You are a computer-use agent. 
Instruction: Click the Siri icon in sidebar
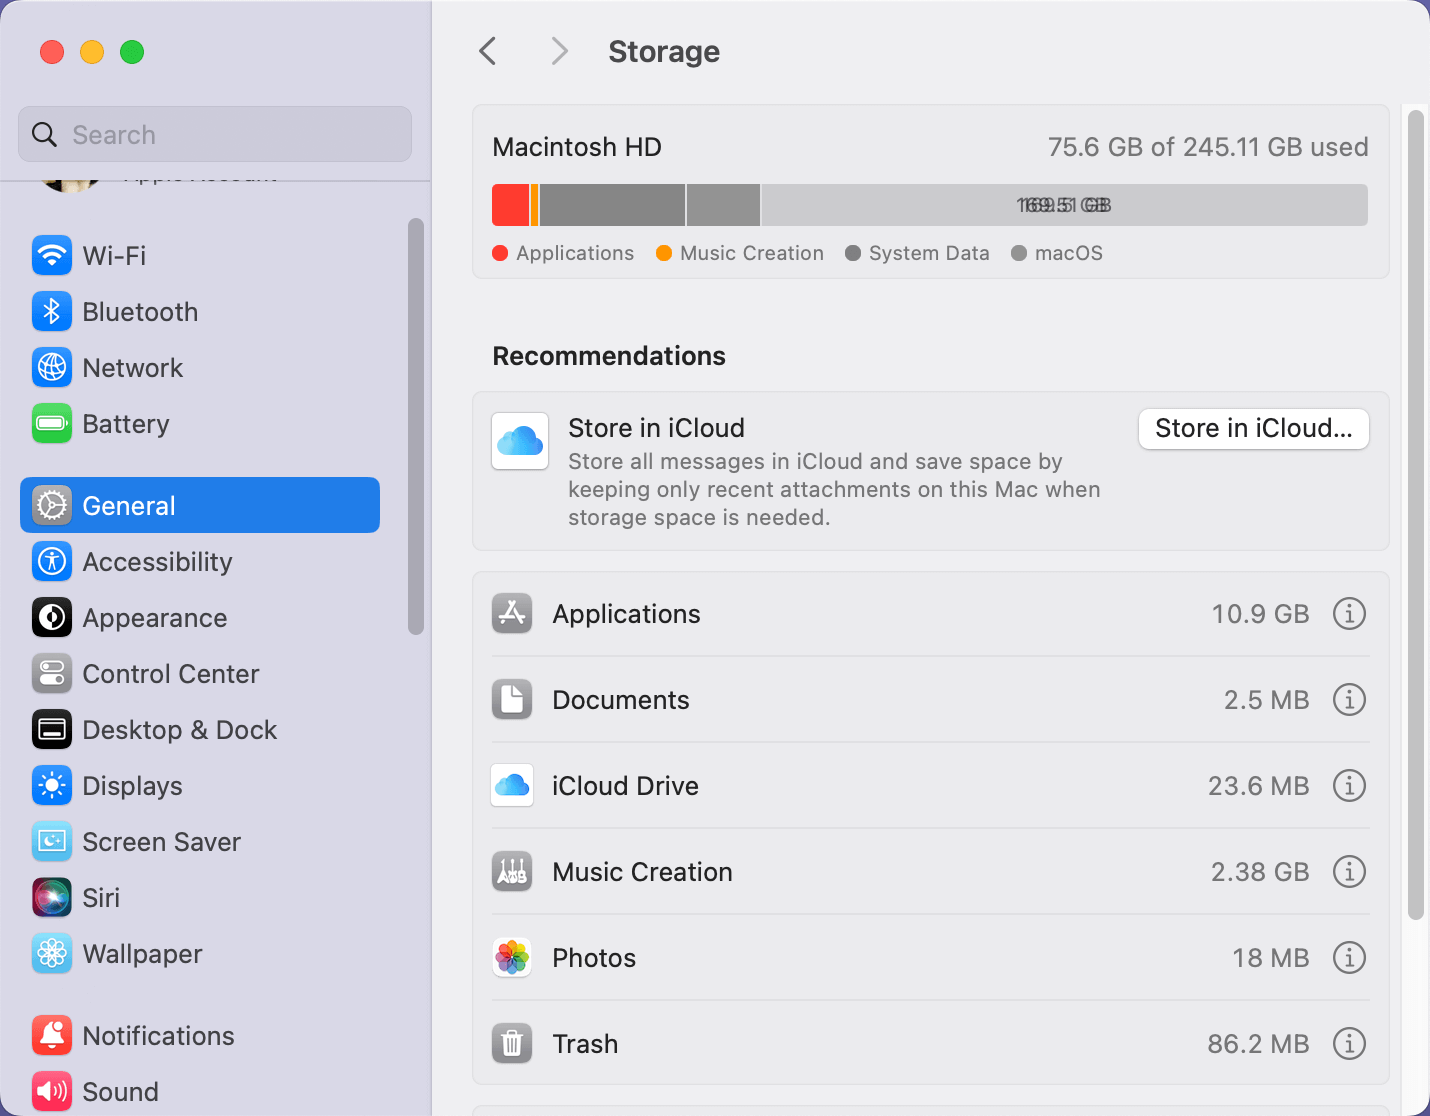pos(51,897)
